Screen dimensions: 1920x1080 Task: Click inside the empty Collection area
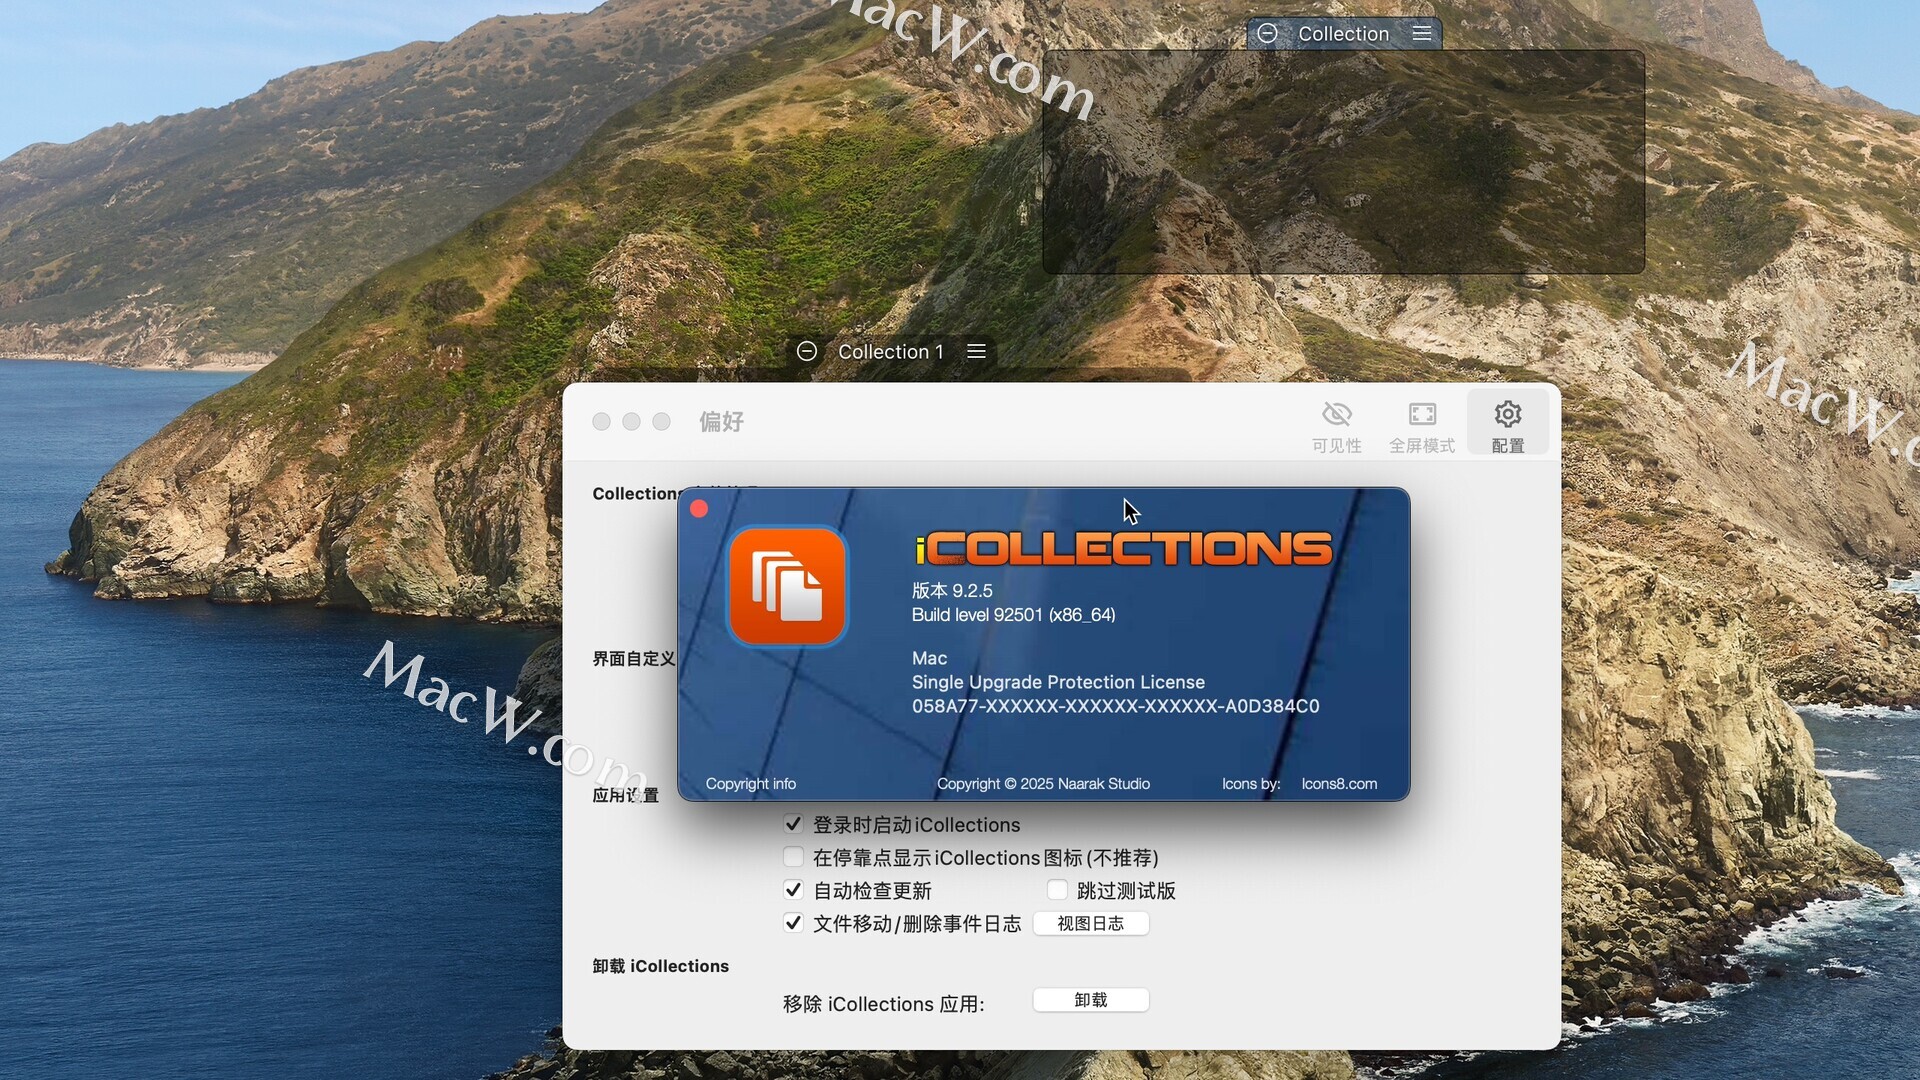1343,162
